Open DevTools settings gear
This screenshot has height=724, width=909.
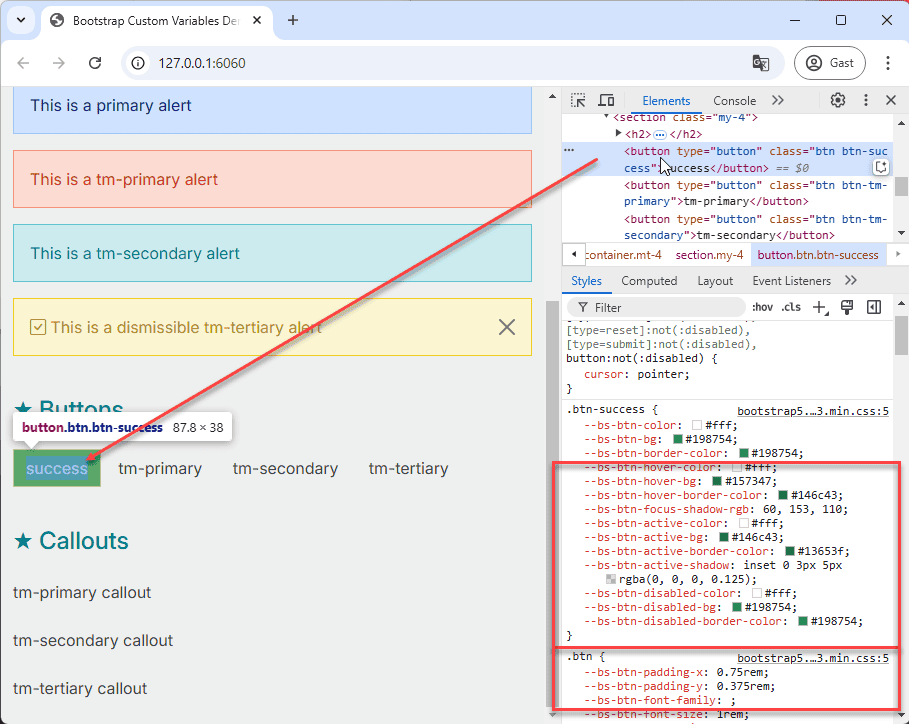click(x=837, y=100)
